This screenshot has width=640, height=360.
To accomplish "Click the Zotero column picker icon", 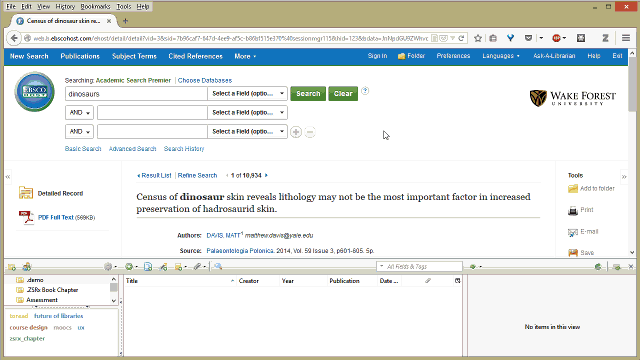I will (x=458, y=281).
